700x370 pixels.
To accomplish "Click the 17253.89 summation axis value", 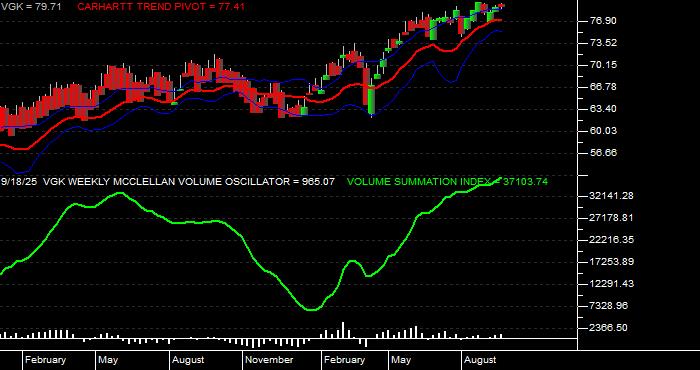I will pos(612,262).
